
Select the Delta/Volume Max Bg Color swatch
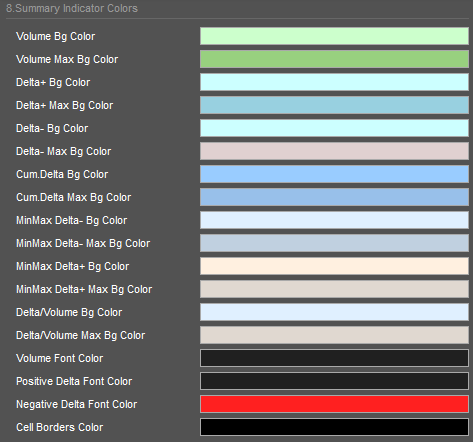pyautogui.click(x=334, y=335)
